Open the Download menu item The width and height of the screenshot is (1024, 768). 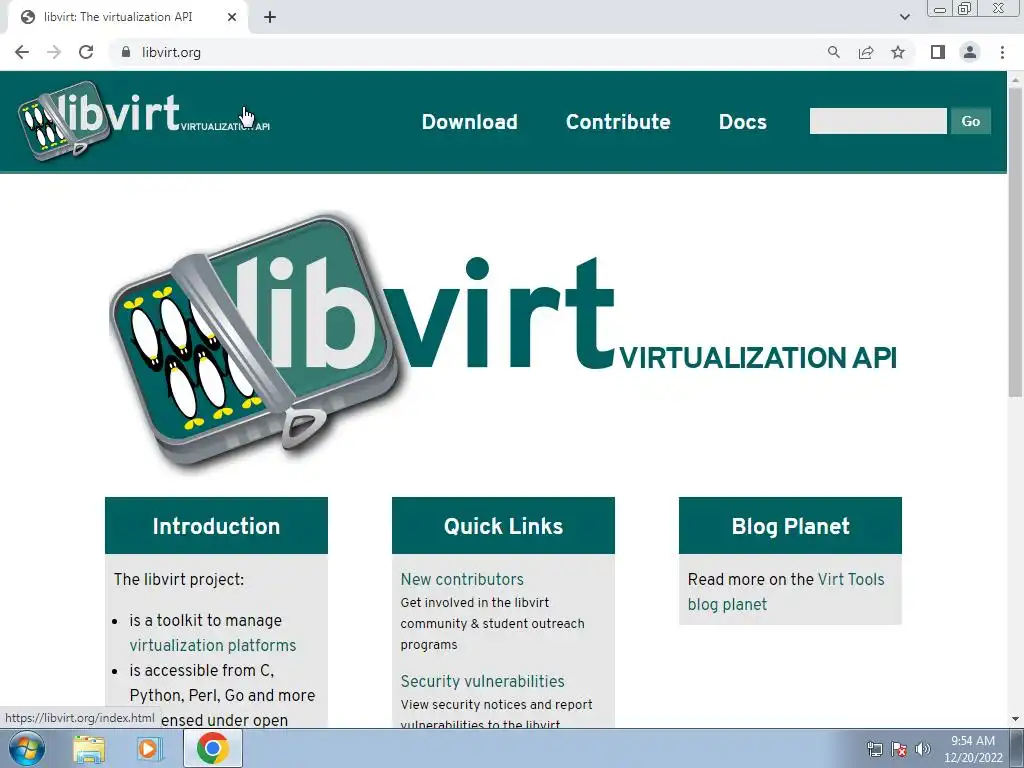(x=470, y=121)
